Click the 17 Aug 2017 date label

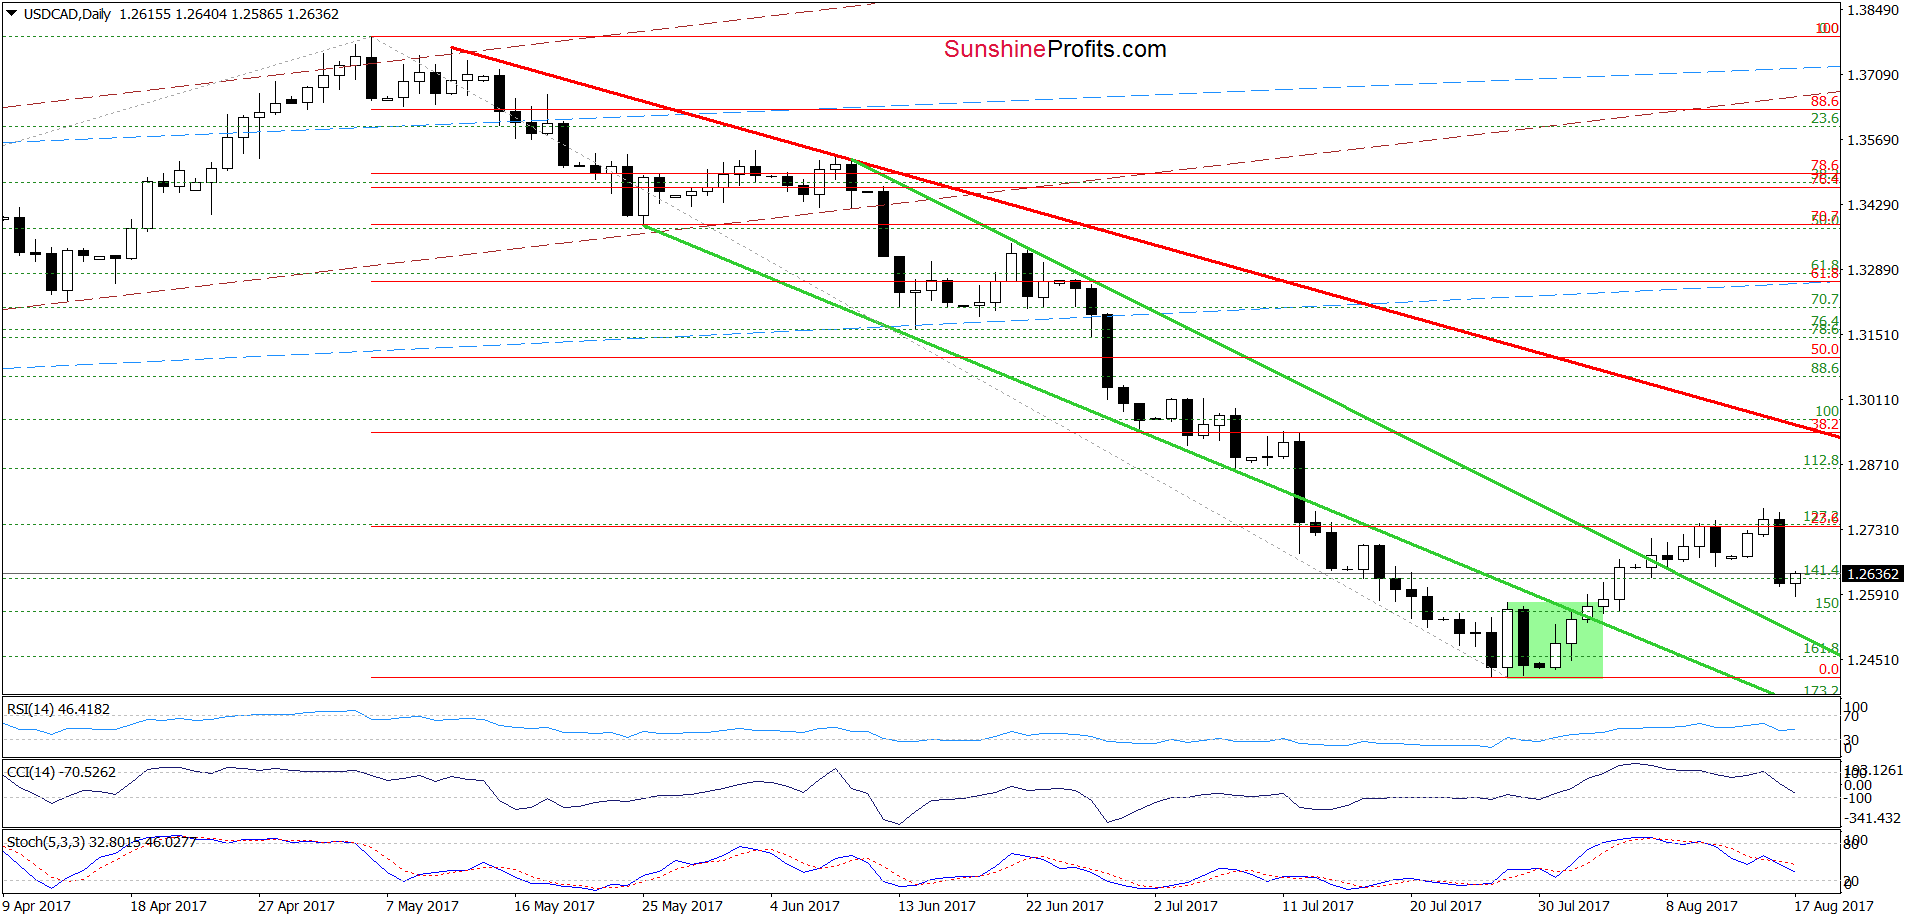tap(1834, 906)
